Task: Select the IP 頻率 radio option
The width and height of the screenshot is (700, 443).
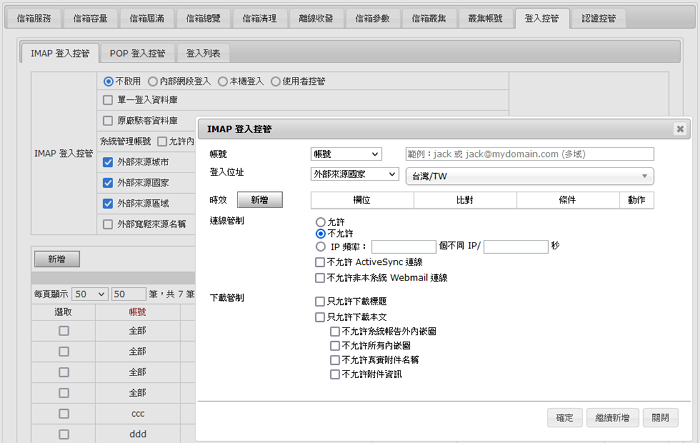Action: click(x=320, y=246)
